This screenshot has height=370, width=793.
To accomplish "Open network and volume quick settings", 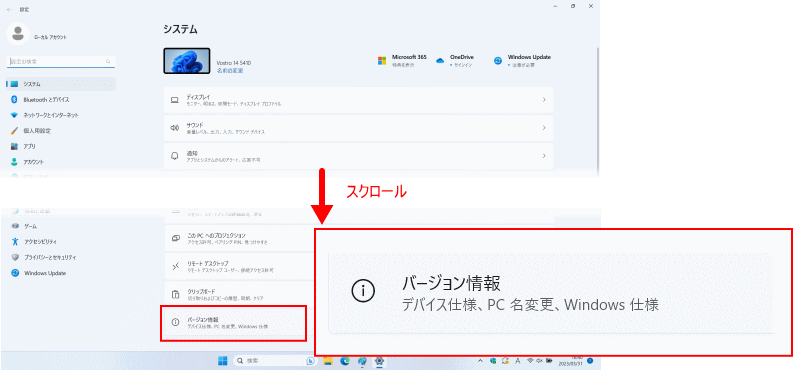I will [x=539, y=361].
